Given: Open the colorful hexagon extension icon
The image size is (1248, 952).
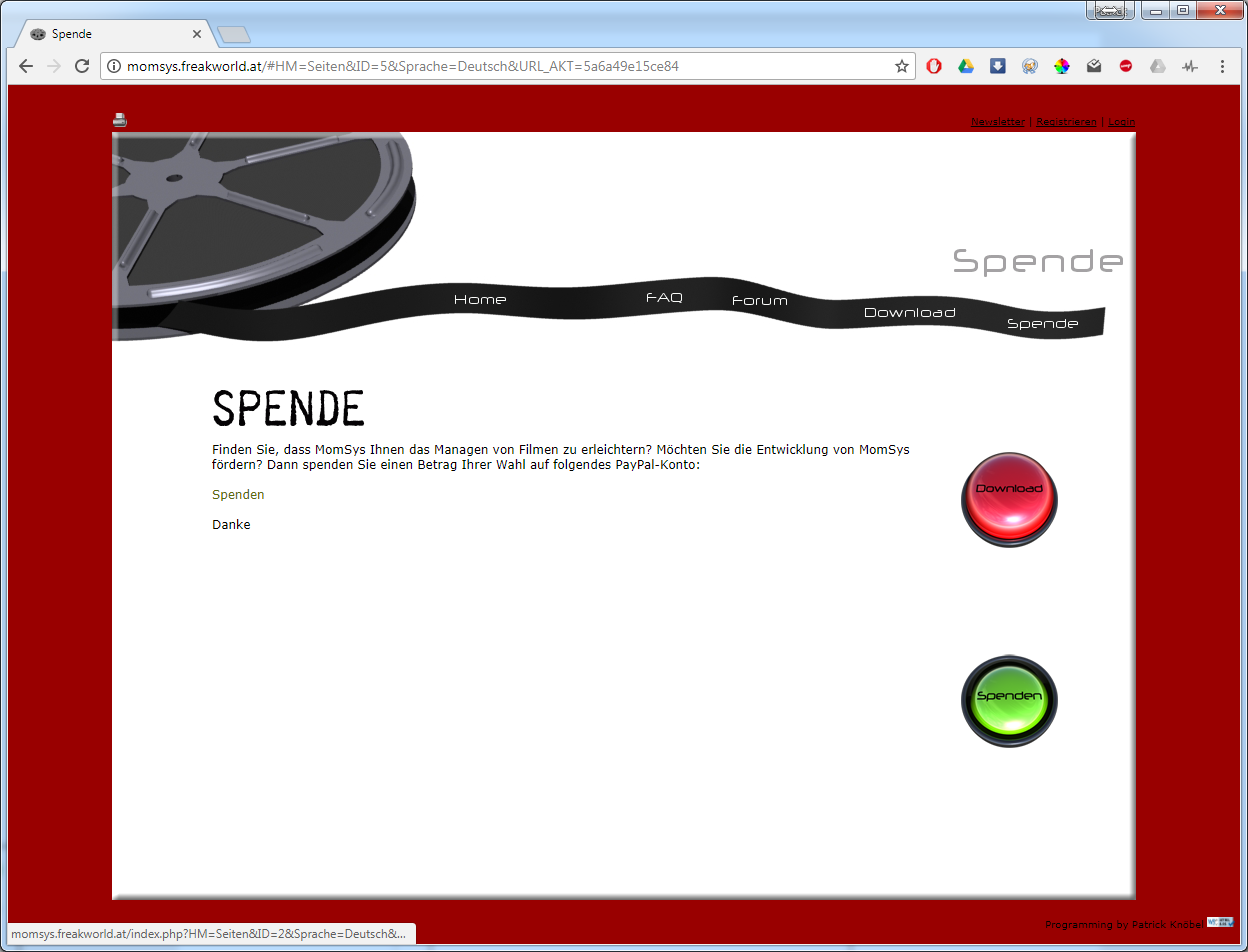Looking at the screenshot, I should (x=1062, y=66).
